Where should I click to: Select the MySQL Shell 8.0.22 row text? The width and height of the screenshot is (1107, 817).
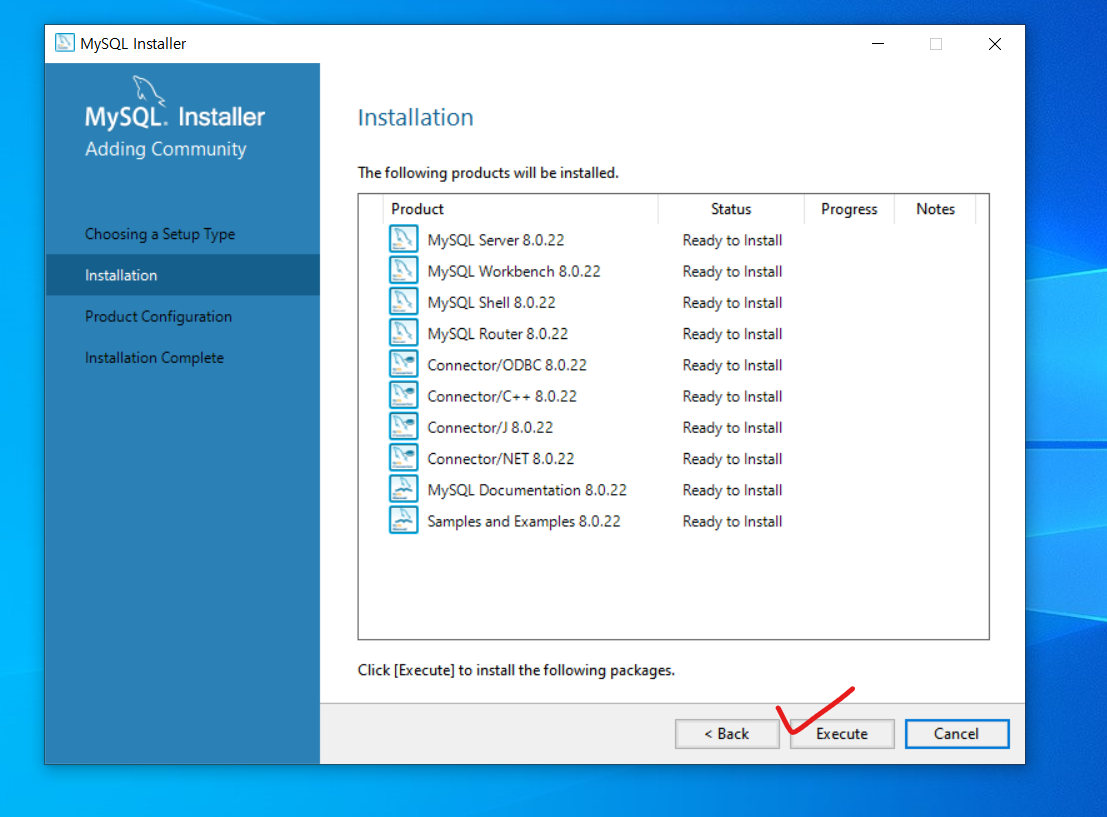[x=491, y=302]
